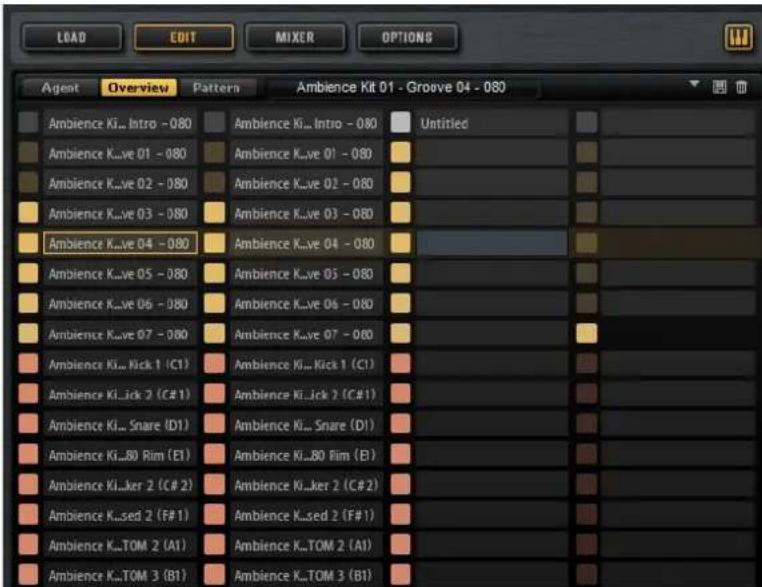
Task: Select the Agent tab
Action: click(x=60, y=88)
